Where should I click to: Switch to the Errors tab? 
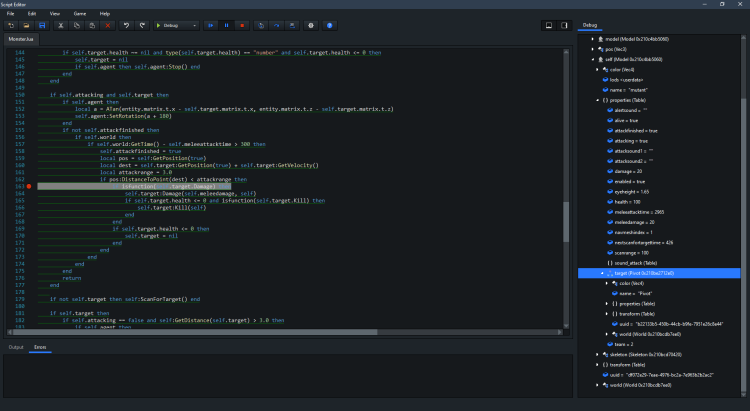pos(40,347)
